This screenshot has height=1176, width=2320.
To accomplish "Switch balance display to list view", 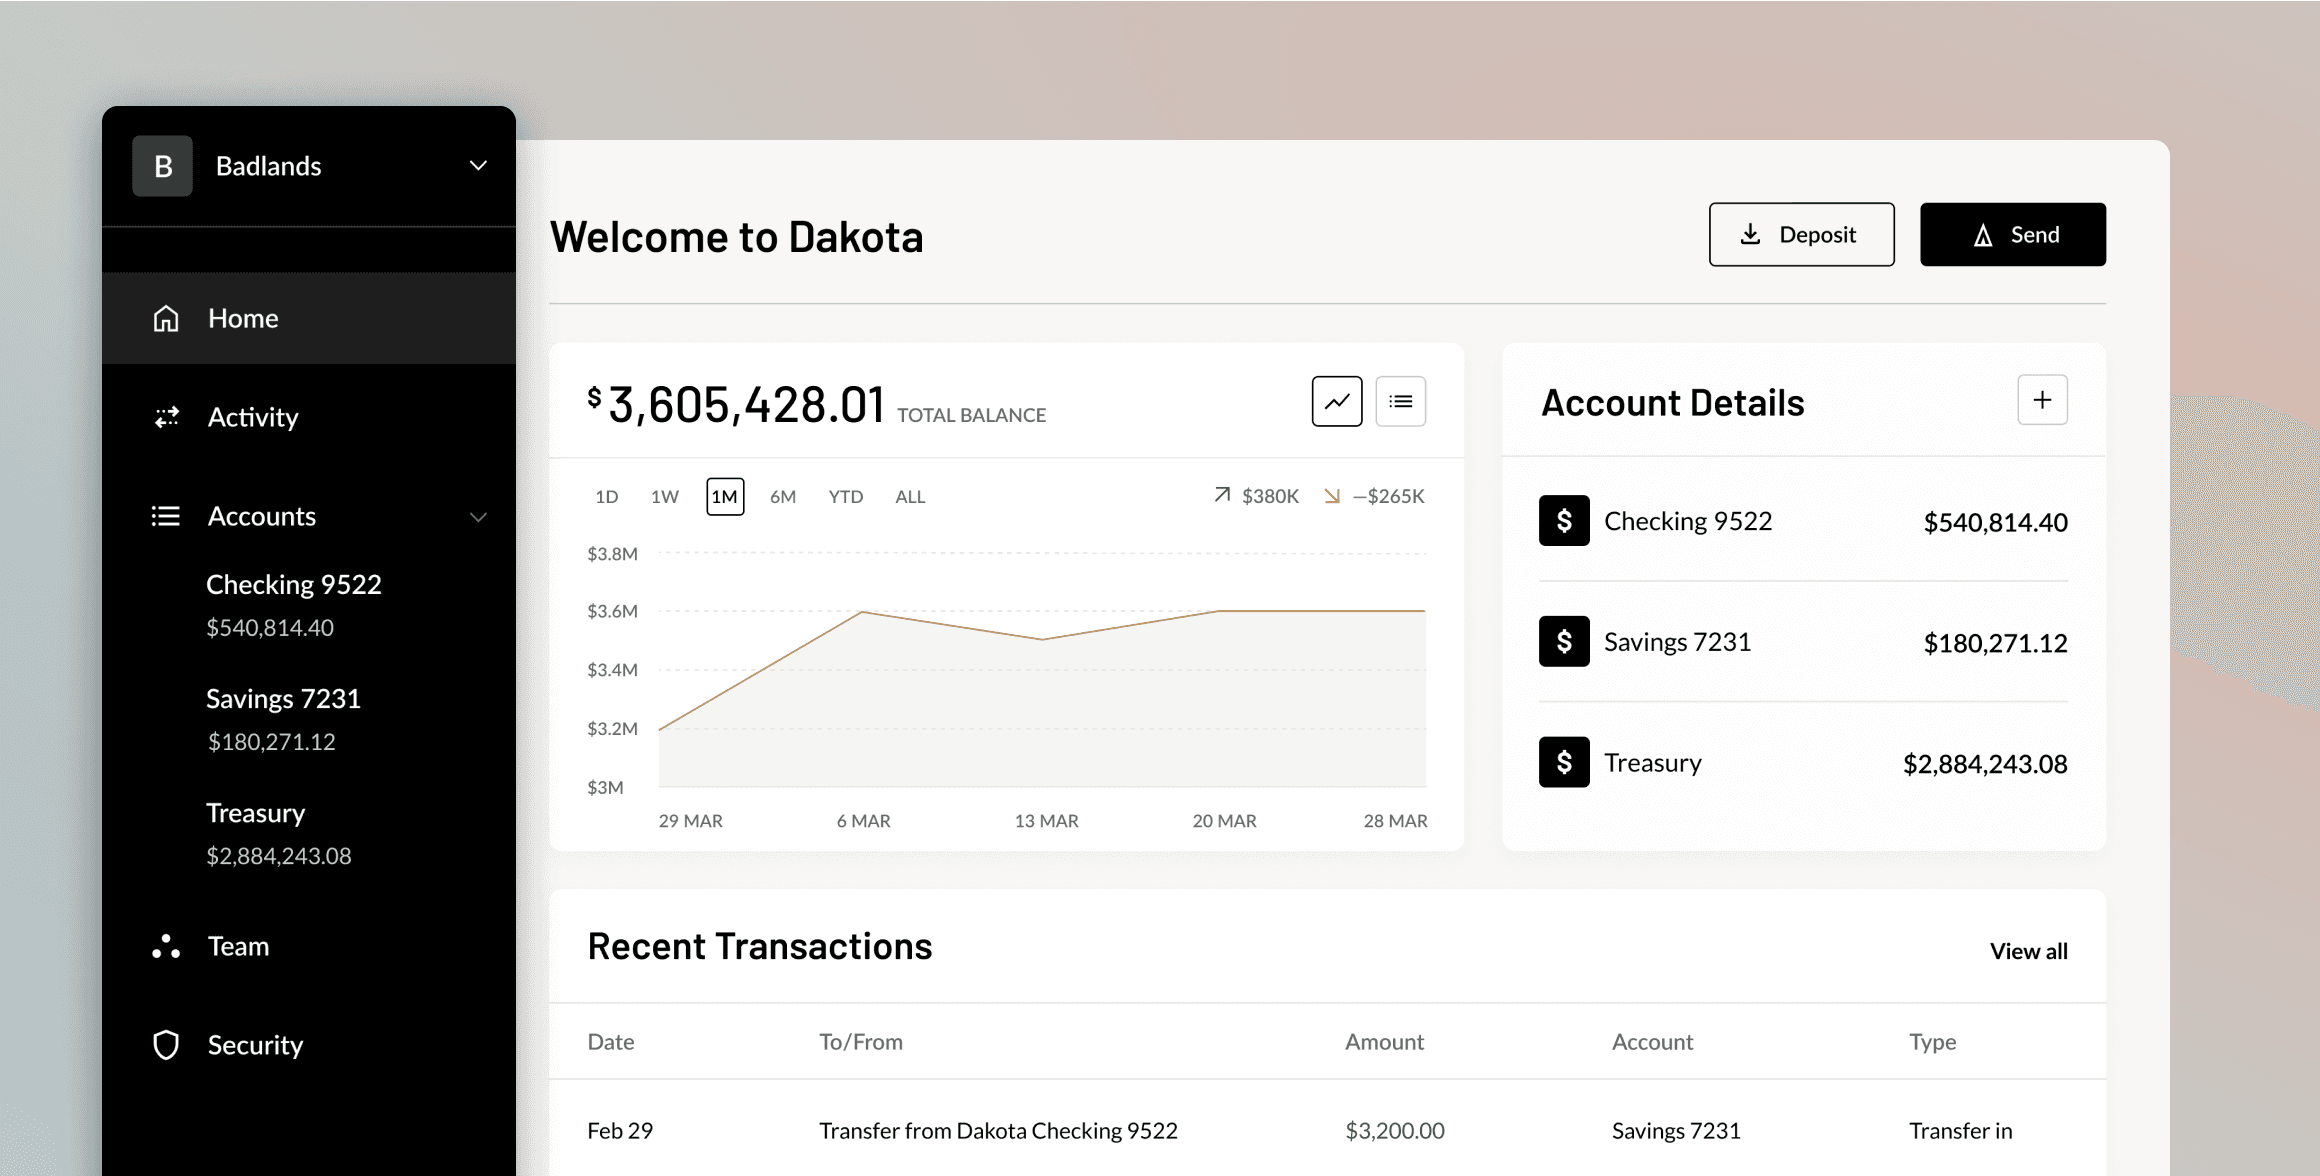I will (1401, 400).
